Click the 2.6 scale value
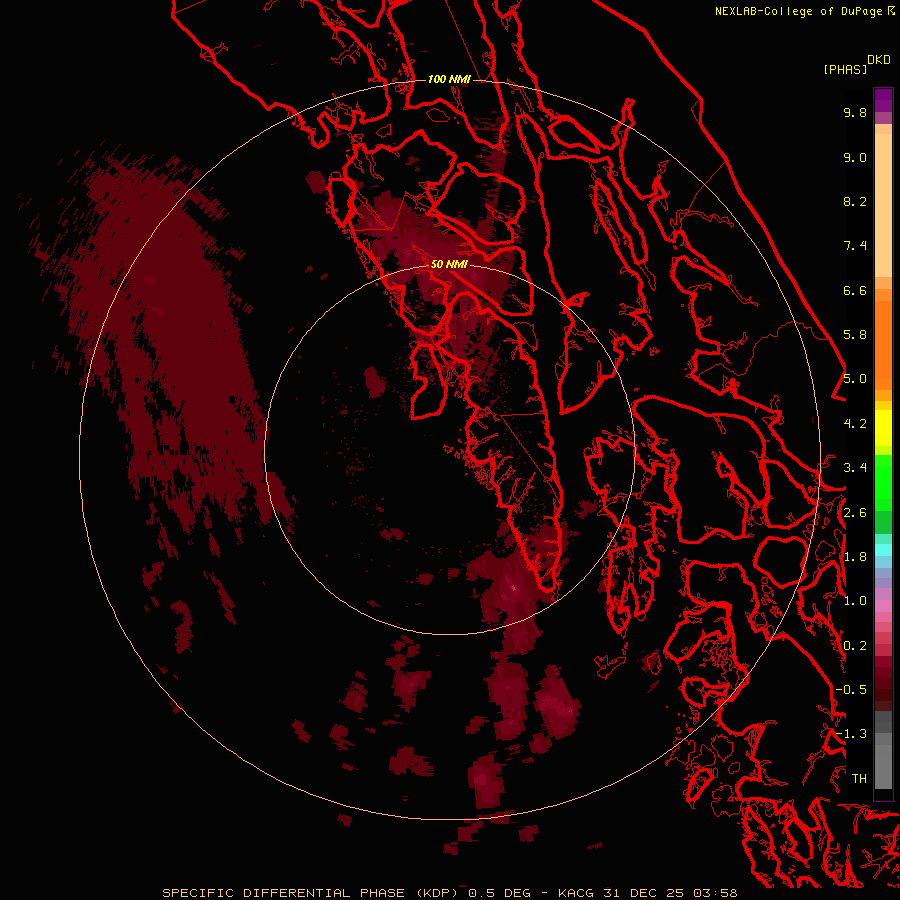The height and width of the screenshot is (900, 900). 855,513
